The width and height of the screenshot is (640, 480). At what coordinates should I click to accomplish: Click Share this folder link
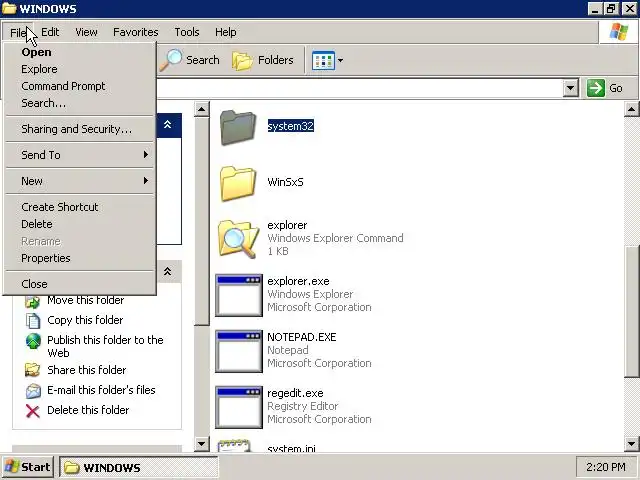tap(87, 370)
